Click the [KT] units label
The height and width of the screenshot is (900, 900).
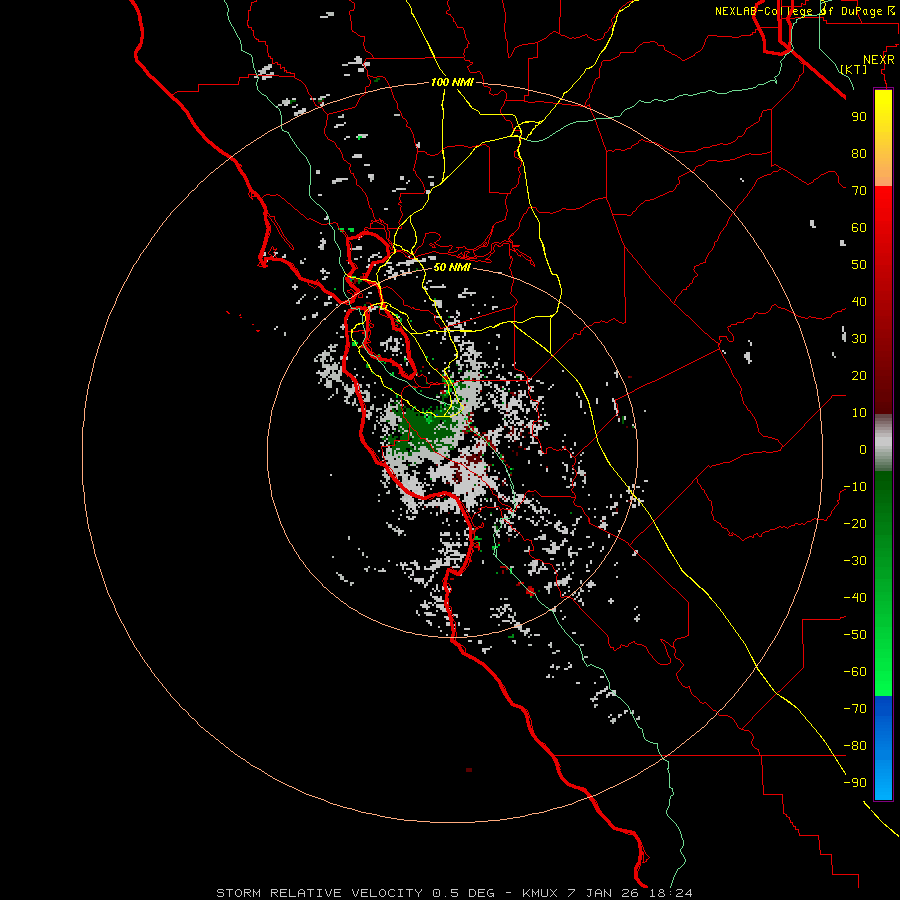point(854,69)
